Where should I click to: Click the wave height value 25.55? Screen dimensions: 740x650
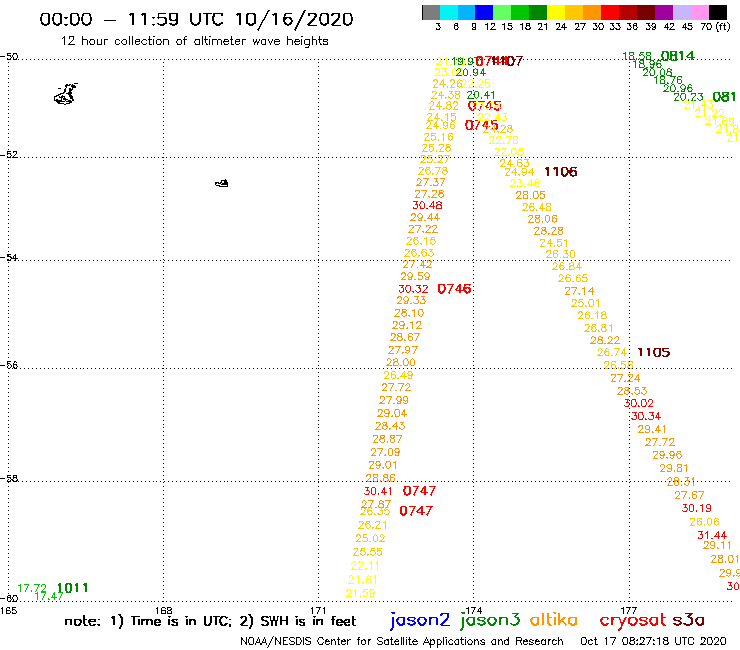click(368, 552)
